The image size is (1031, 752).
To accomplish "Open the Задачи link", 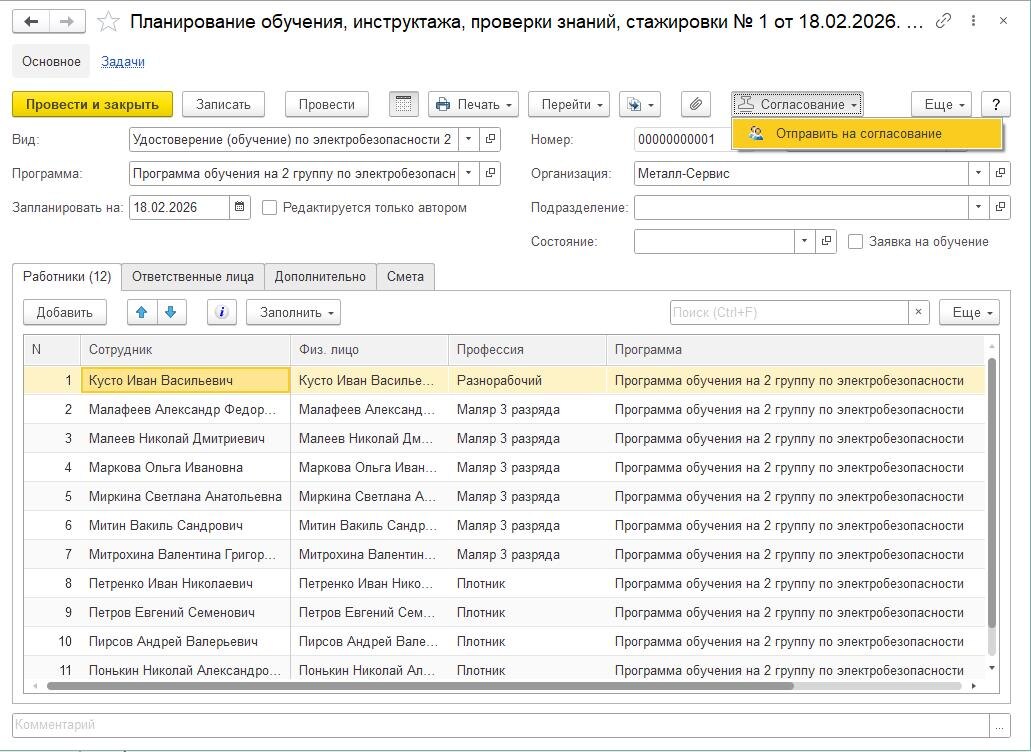I will pos(123,62).
